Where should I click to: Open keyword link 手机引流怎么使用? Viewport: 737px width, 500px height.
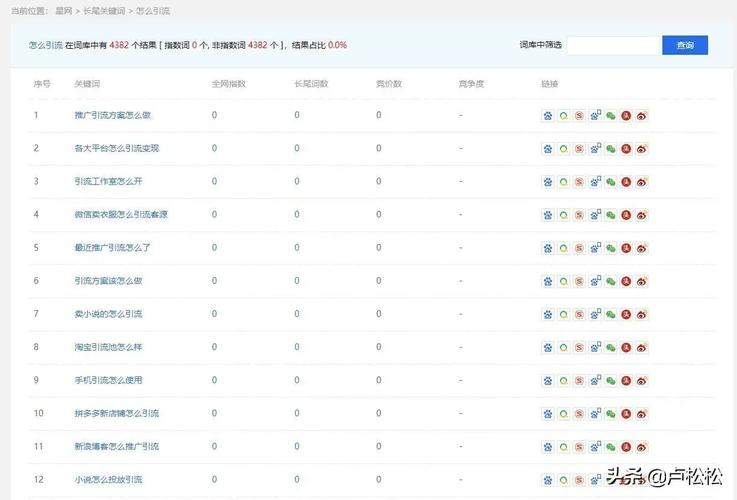point(108,380)
